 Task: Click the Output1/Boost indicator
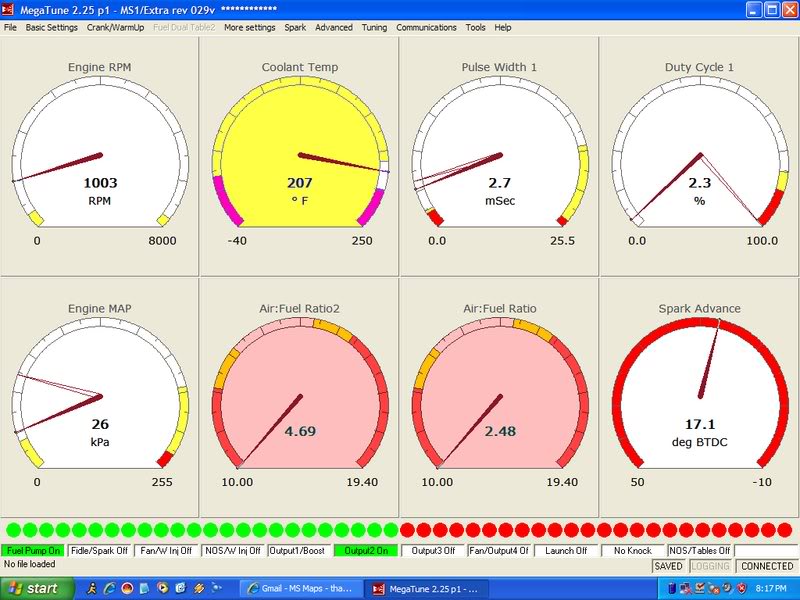298,551
